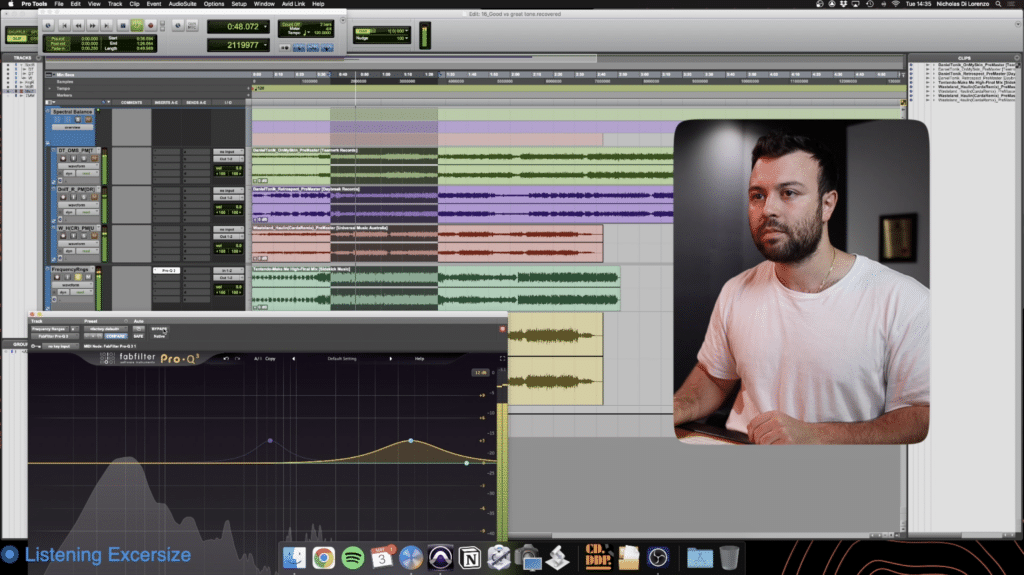Click the Fast Forward transport button

pyautogui.click(x=93, y=25)
